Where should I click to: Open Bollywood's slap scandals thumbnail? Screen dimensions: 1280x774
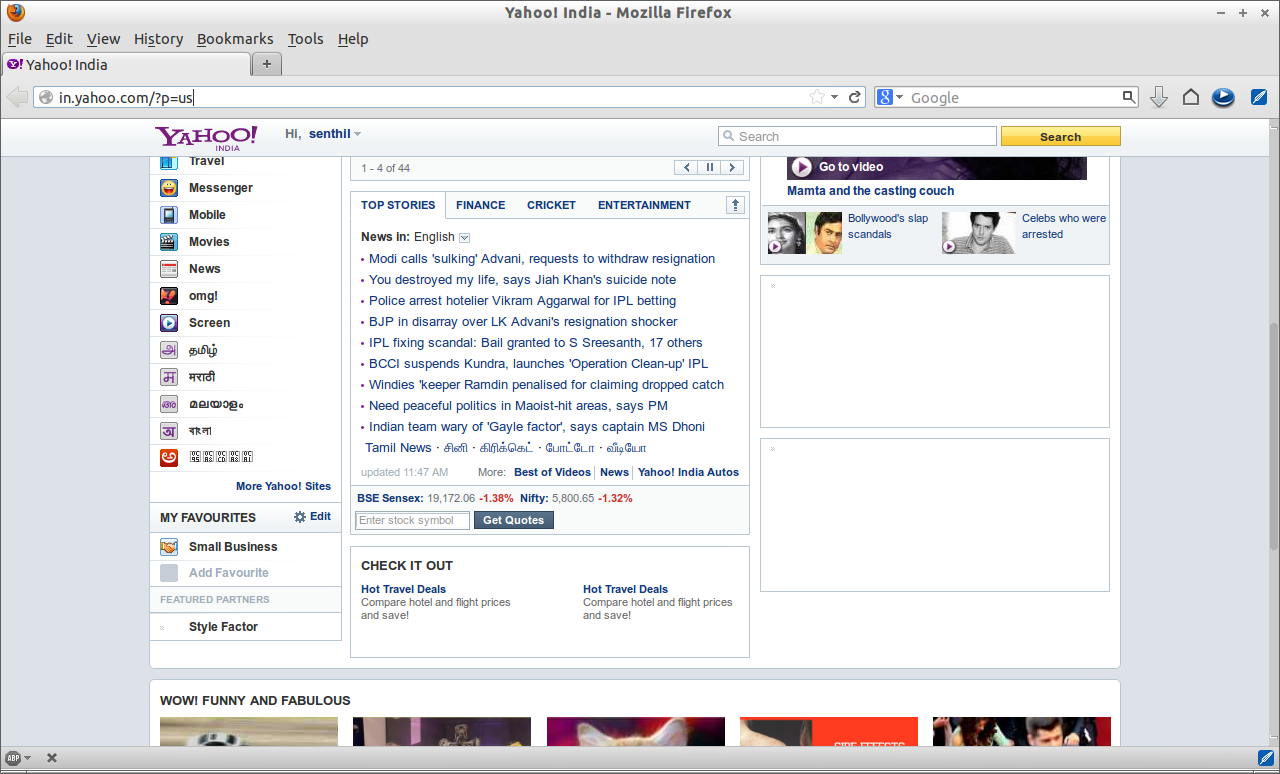pos(804,232)
